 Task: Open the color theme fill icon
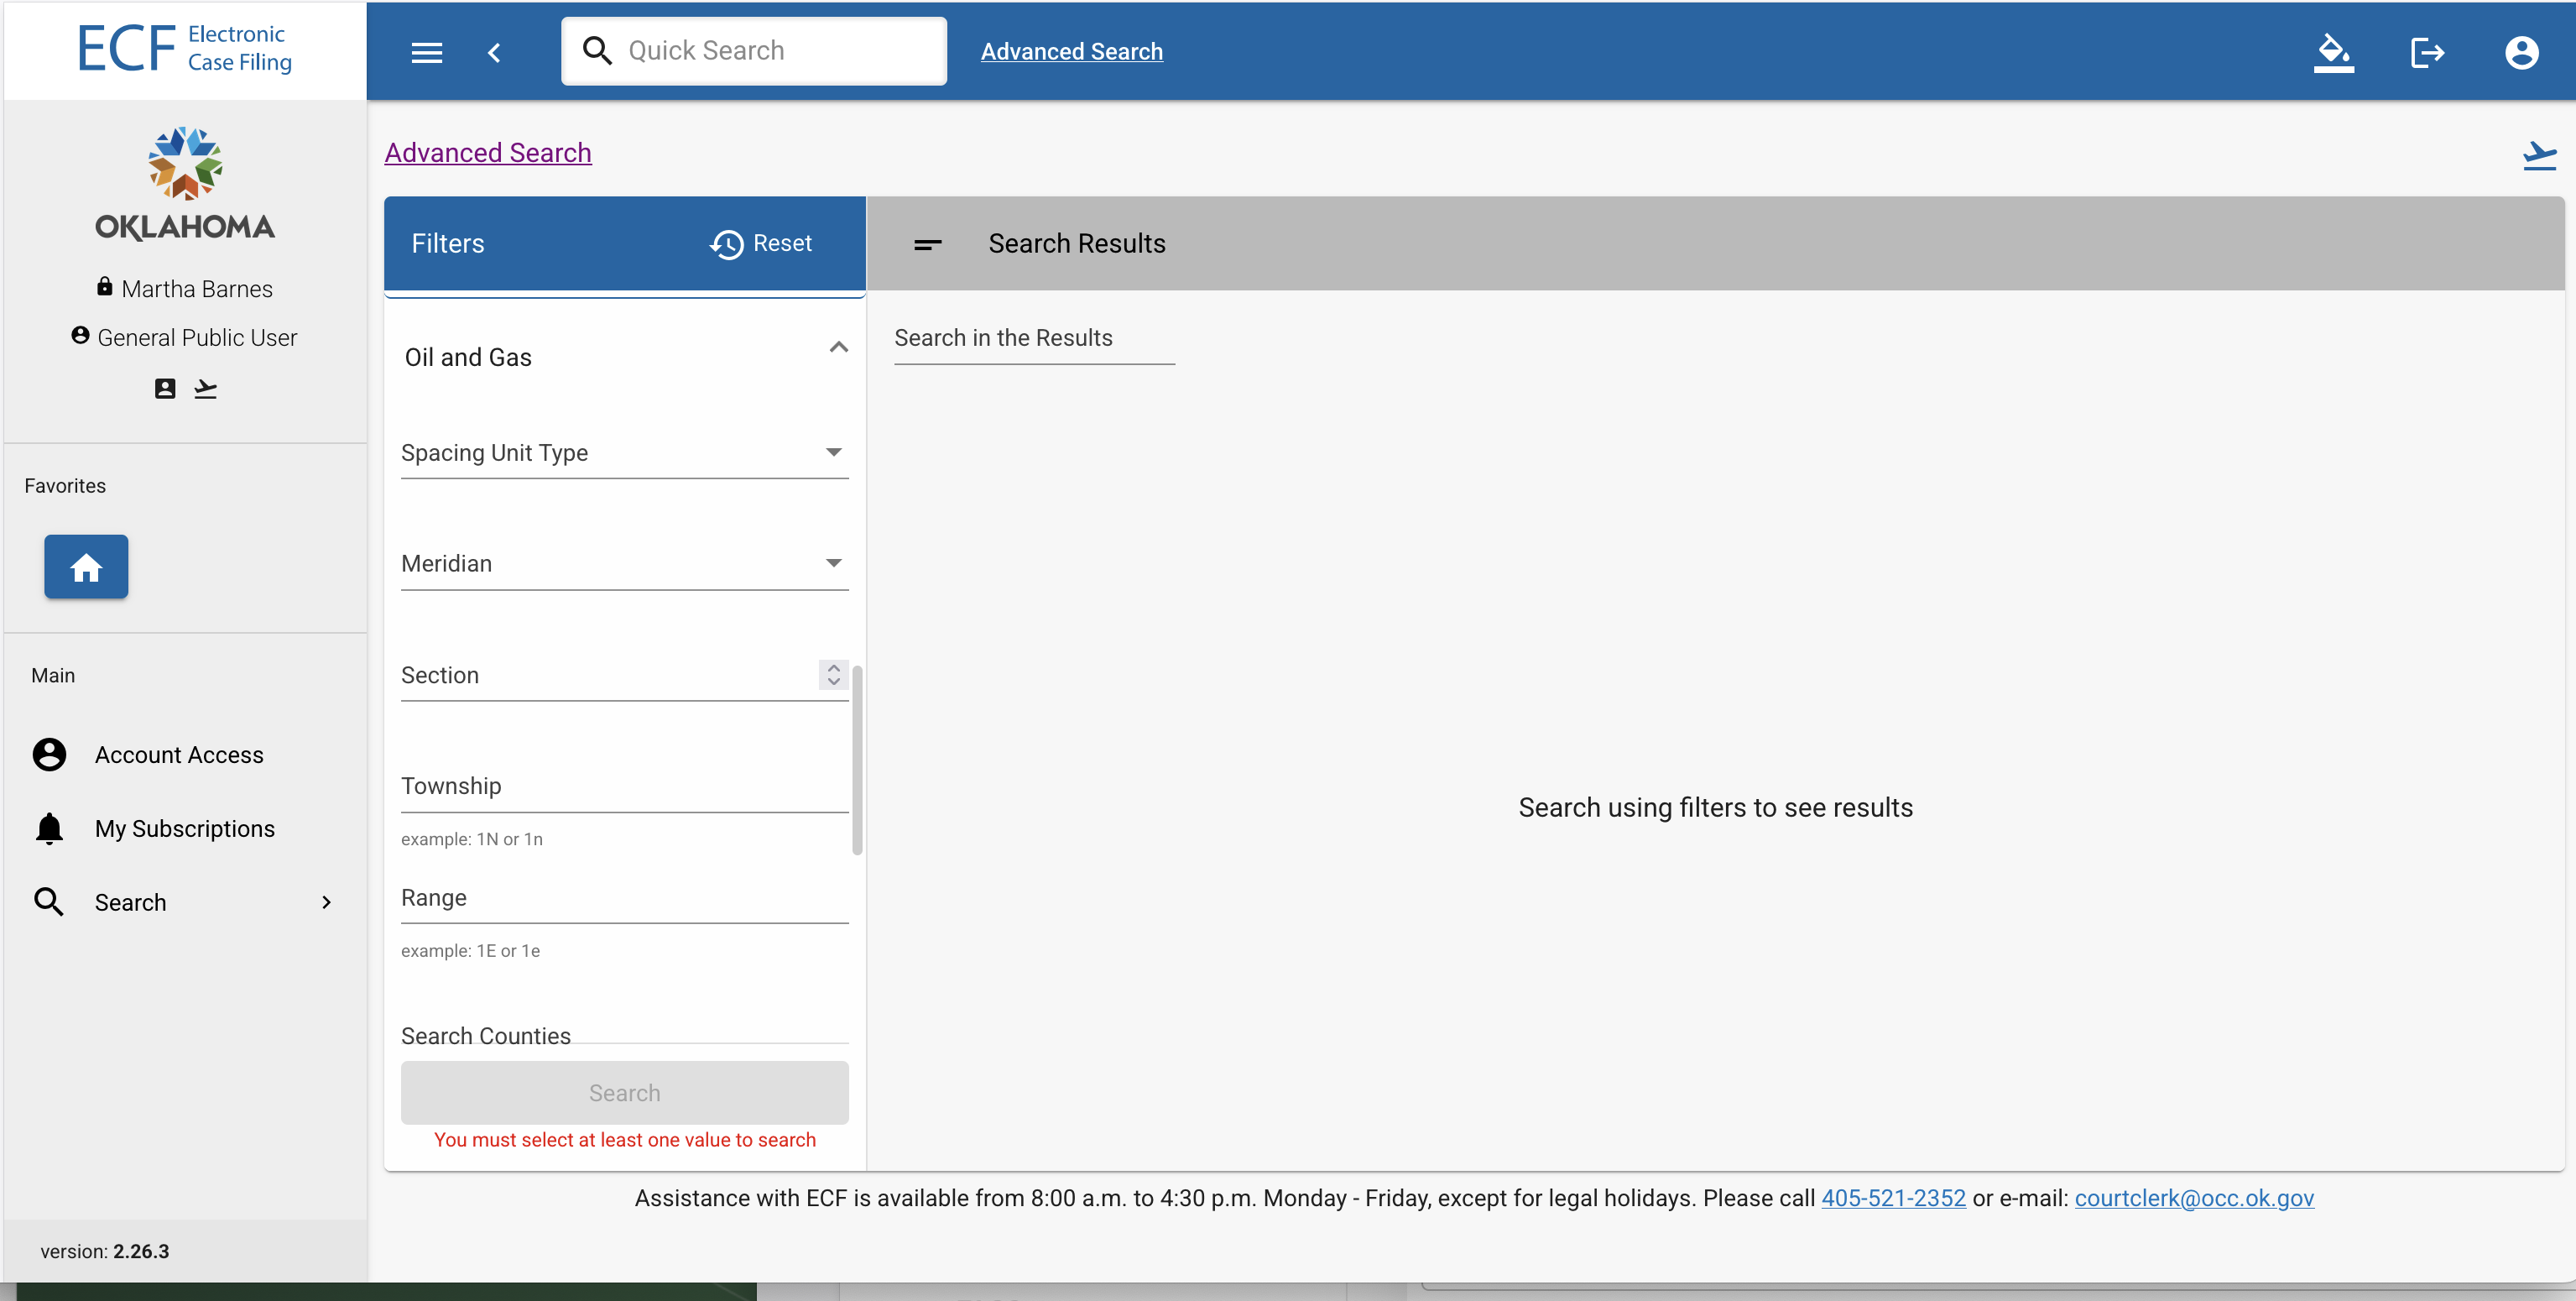tap(2333, 52)
